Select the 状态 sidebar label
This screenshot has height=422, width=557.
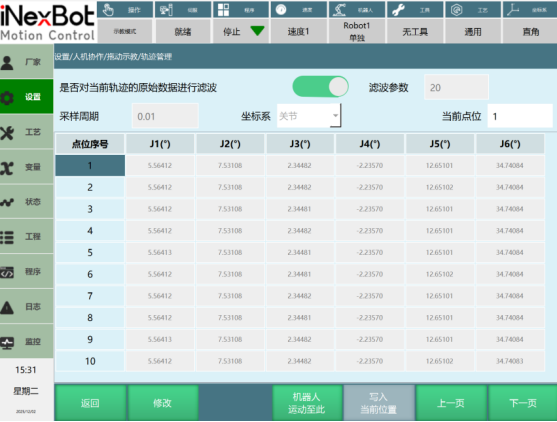[x=33, y=202]
